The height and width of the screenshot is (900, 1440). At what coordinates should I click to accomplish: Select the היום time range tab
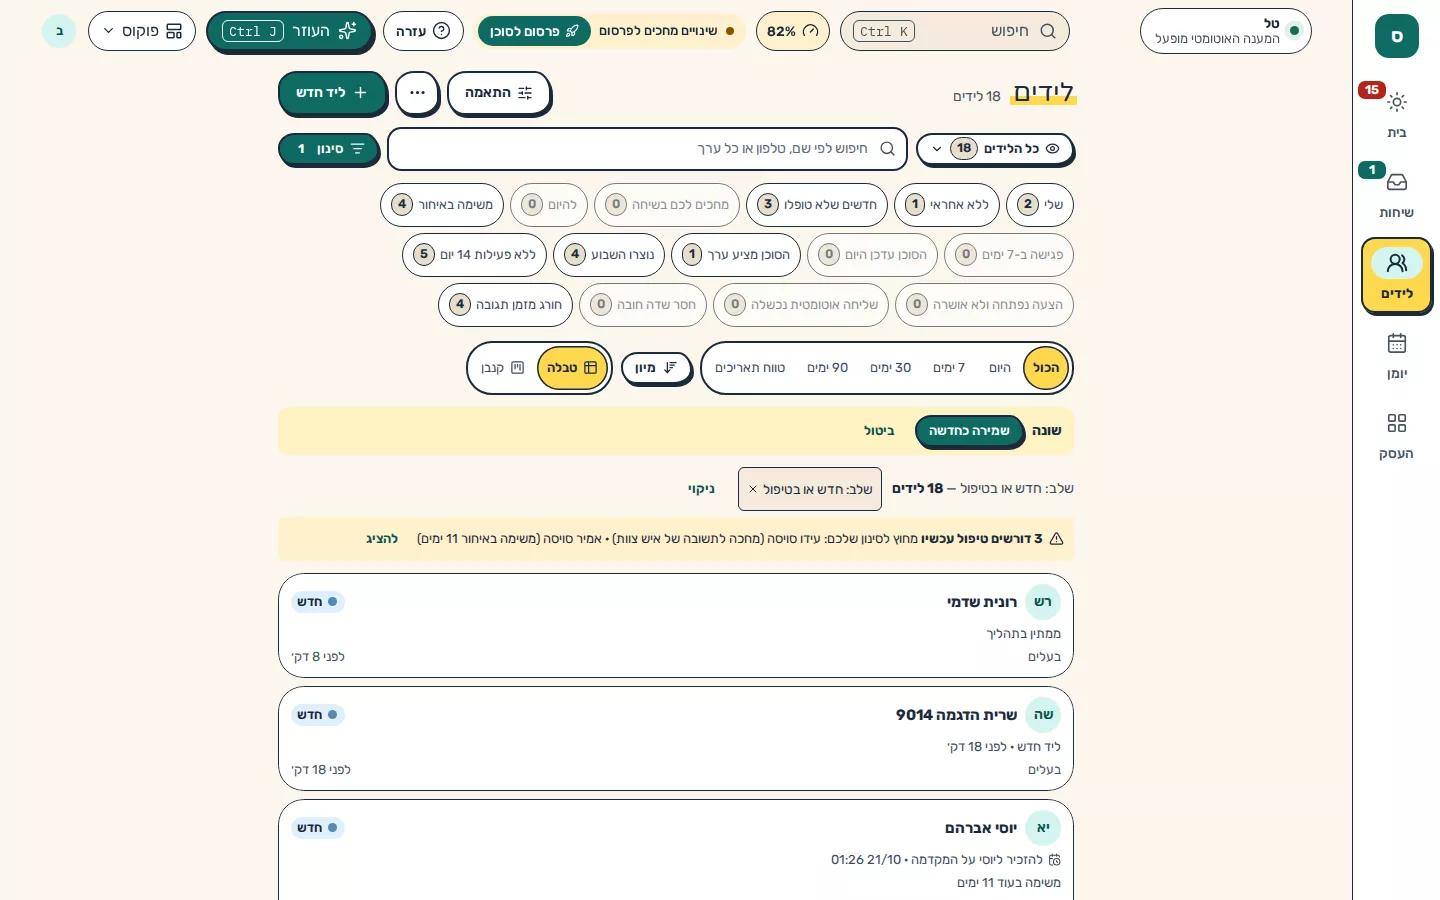click(x=1000, y=368)
